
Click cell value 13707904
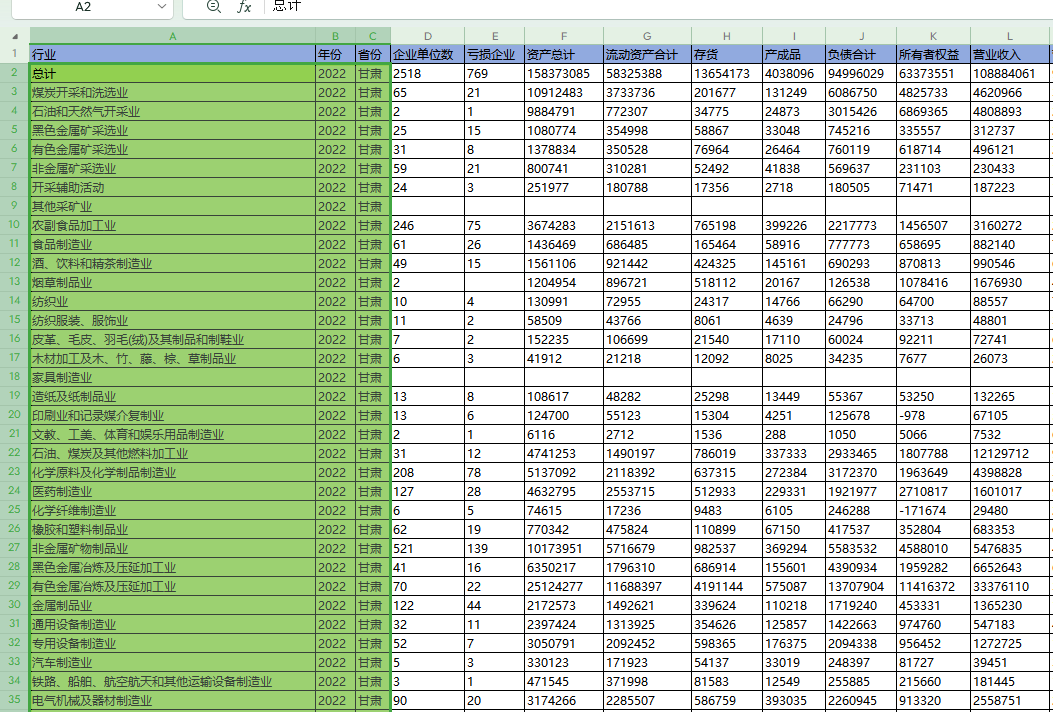pyautogui.click(x=861, y=586)
